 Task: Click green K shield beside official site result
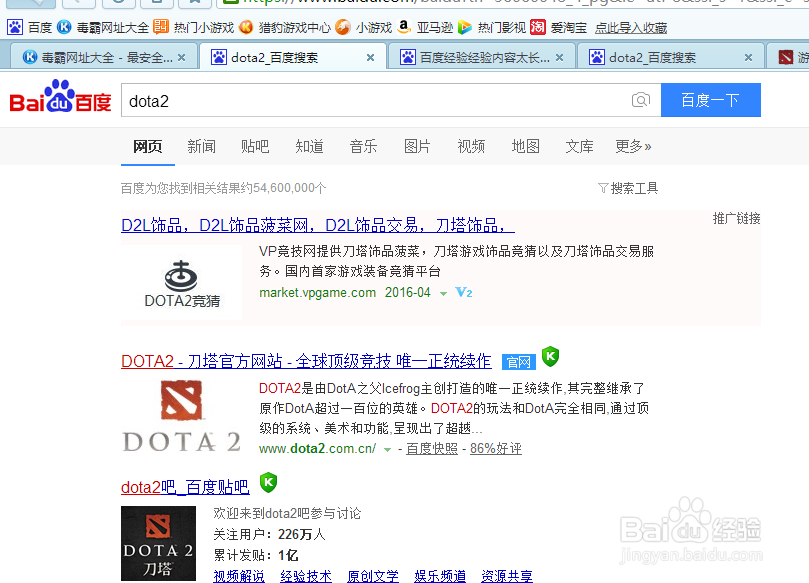click(x=551, y=356)
